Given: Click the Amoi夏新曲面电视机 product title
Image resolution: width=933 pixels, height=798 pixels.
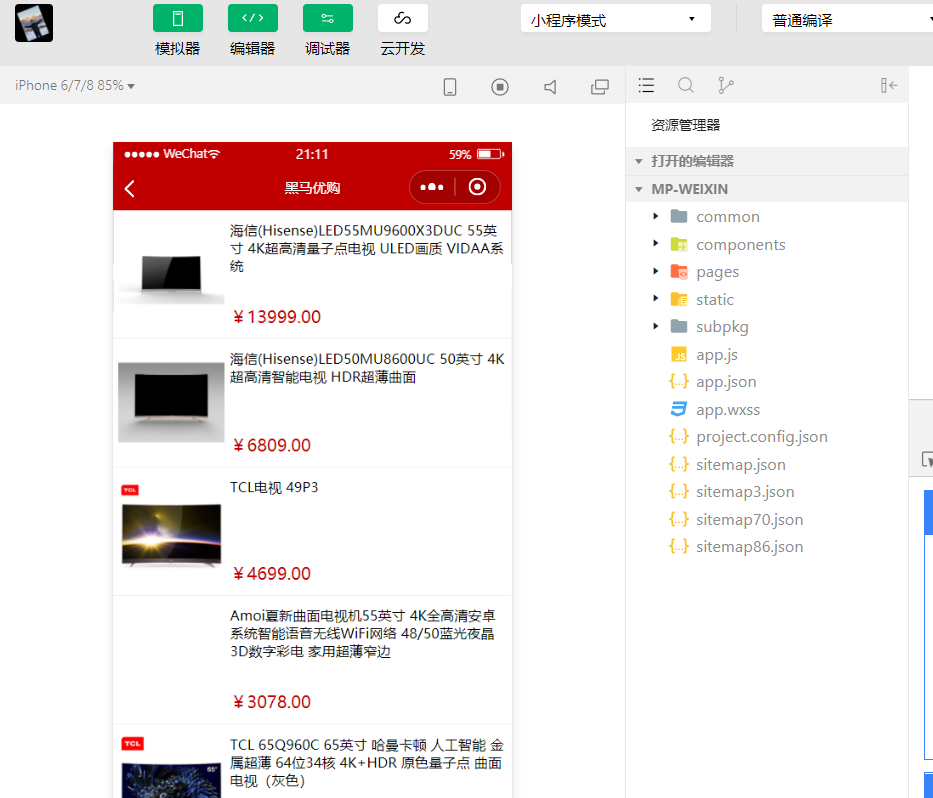Looking at the screenshot, I should 363,634.
